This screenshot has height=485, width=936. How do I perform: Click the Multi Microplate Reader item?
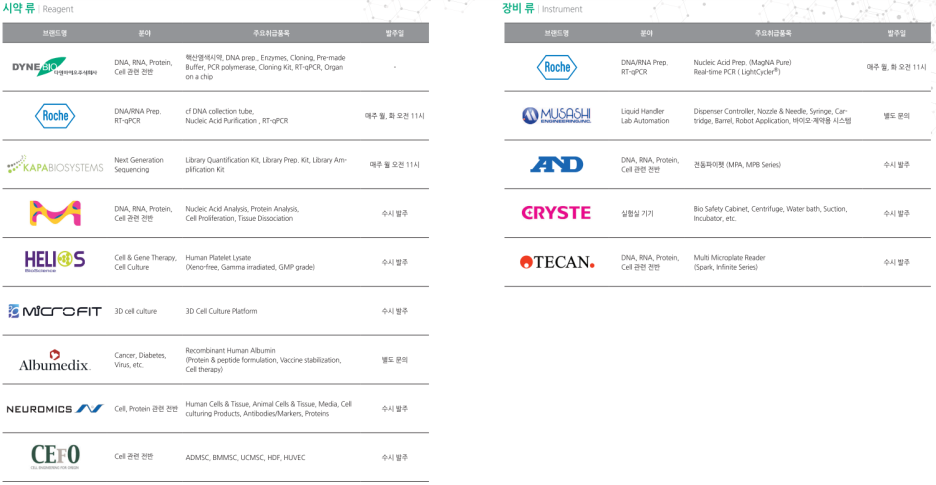(729, 257)
